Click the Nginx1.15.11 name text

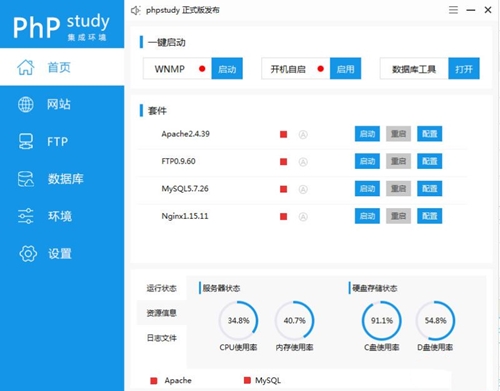[185, 216]
